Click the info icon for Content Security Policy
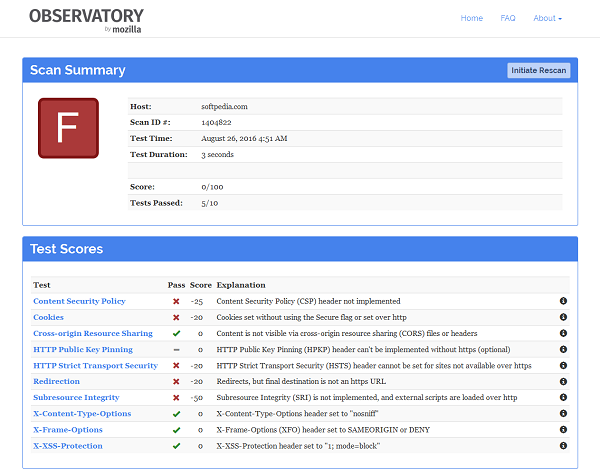This screenshot has width=600, height=476. (564, 301)
